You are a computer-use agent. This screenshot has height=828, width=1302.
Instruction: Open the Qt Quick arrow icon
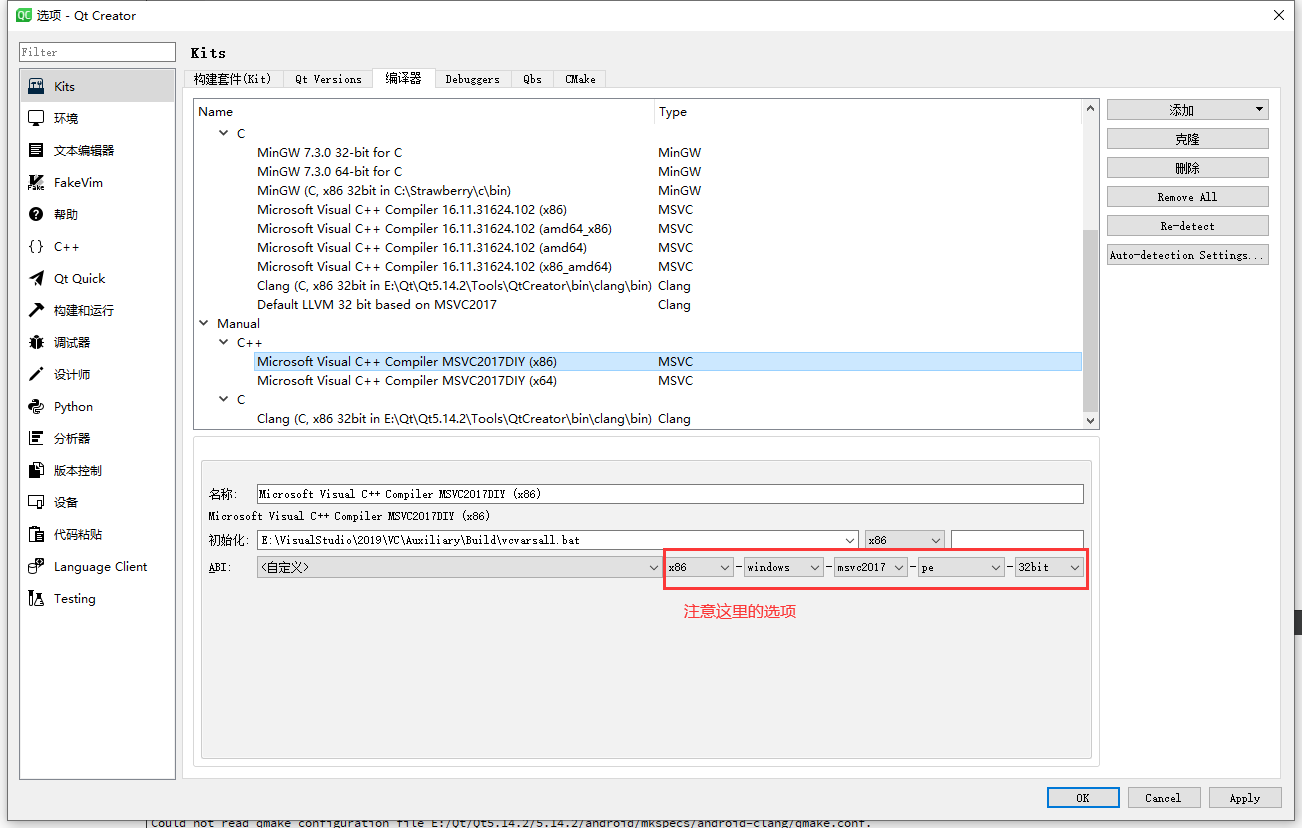coord(36,278)
